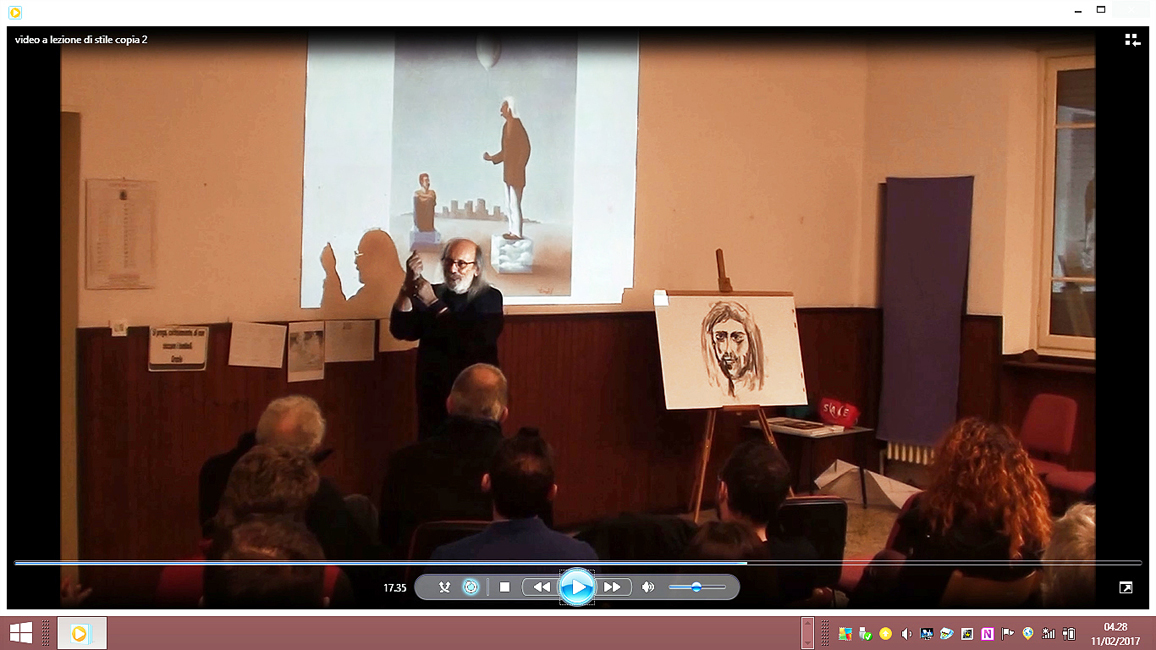Viewport: 1156px width, 650px height.
Task: Open the AVG antivirus tray icon
Action: click(x=845, y=634)
